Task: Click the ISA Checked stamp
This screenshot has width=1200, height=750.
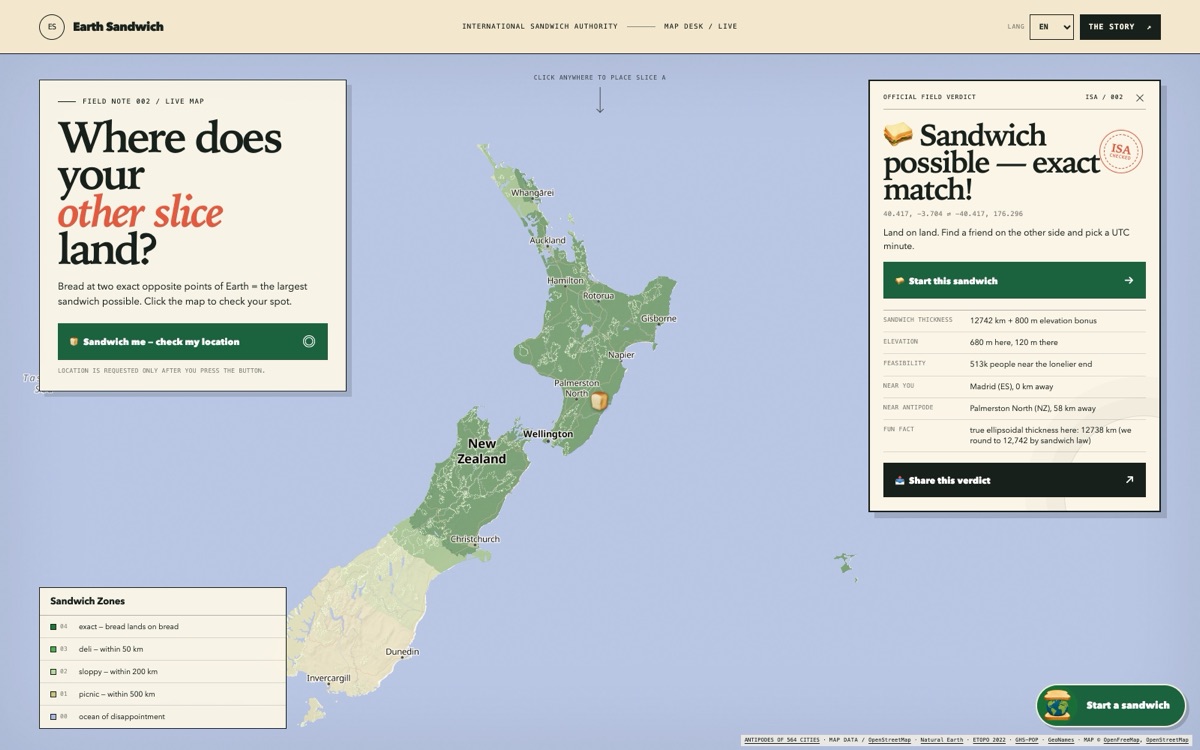Action: (x=1121, y=151)
